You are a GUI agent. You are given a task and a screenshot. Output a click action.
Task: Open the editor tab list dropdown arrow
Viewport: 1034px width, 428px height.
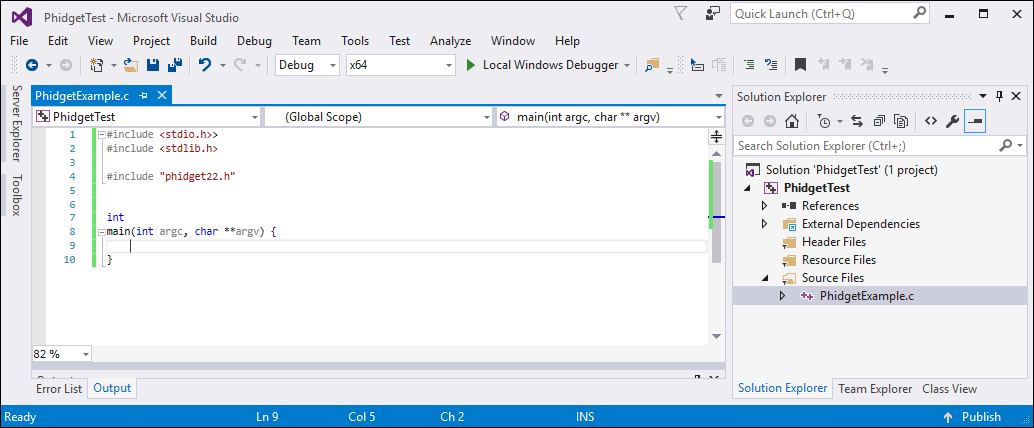[x=719, y=96]
